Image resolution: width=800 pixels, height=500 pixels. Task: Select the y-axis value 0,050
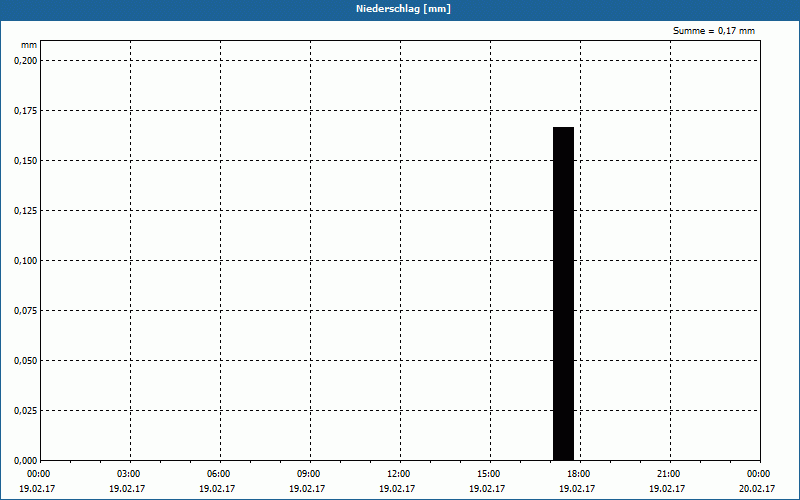pyautogui.click(x=26, y=361)
